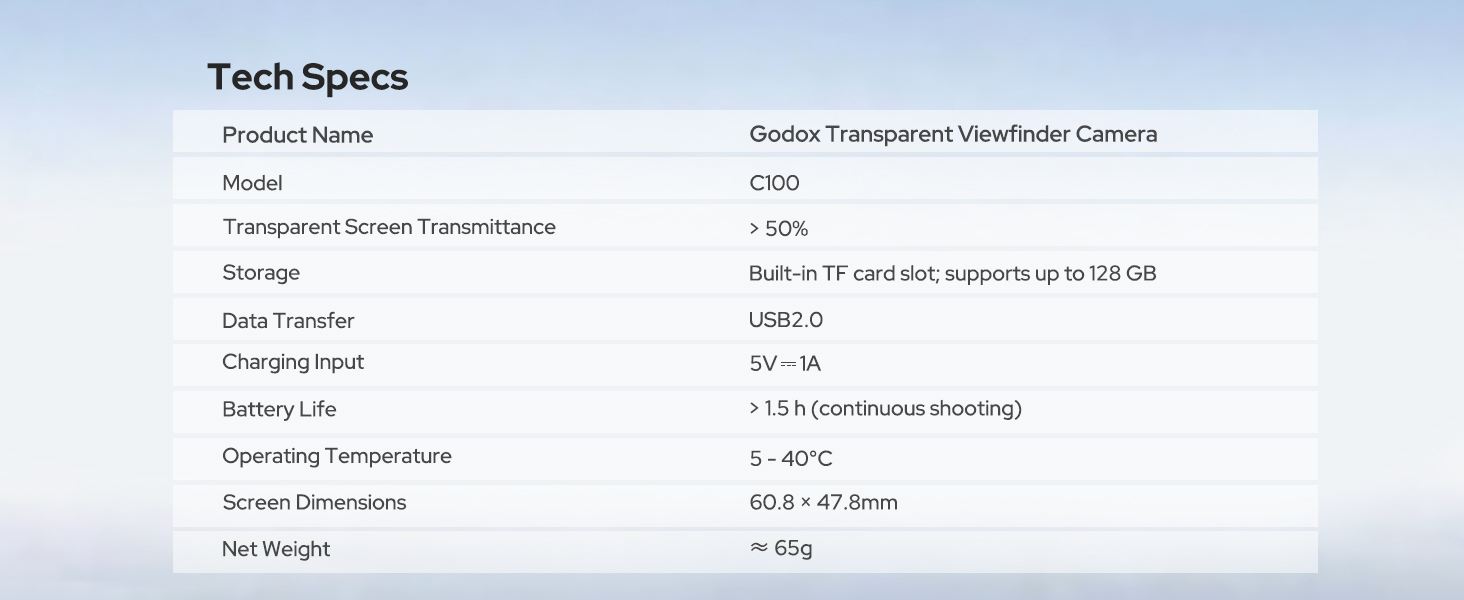Select the Battery Life label
This screenshot has height=600, width=1464.
(x=279, y=409)
